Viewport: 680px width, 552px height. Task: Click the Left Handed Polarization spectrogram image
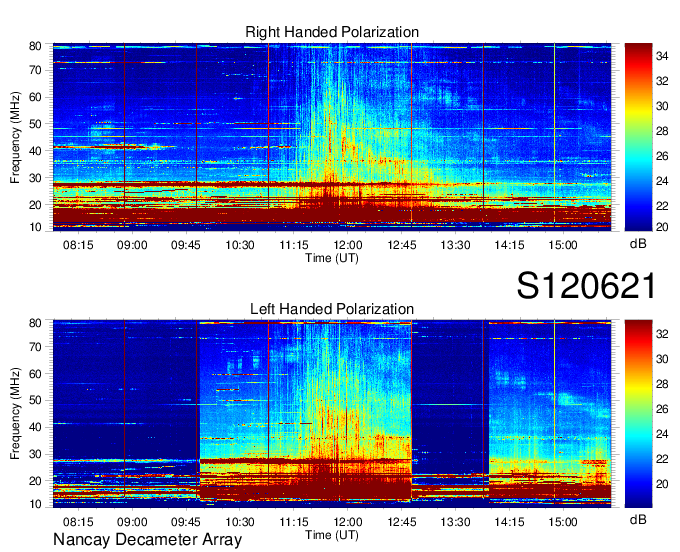click(x=332, y=414)
